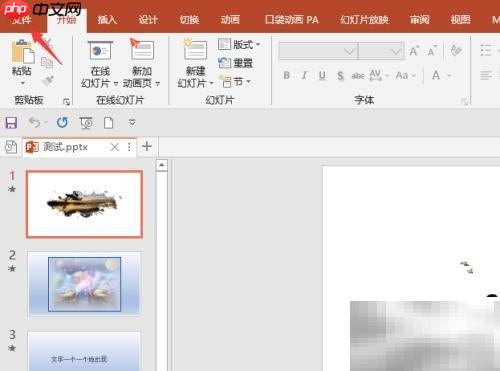Apply strikethrough abc icon
500x371 pixels.
coord(357,76)
